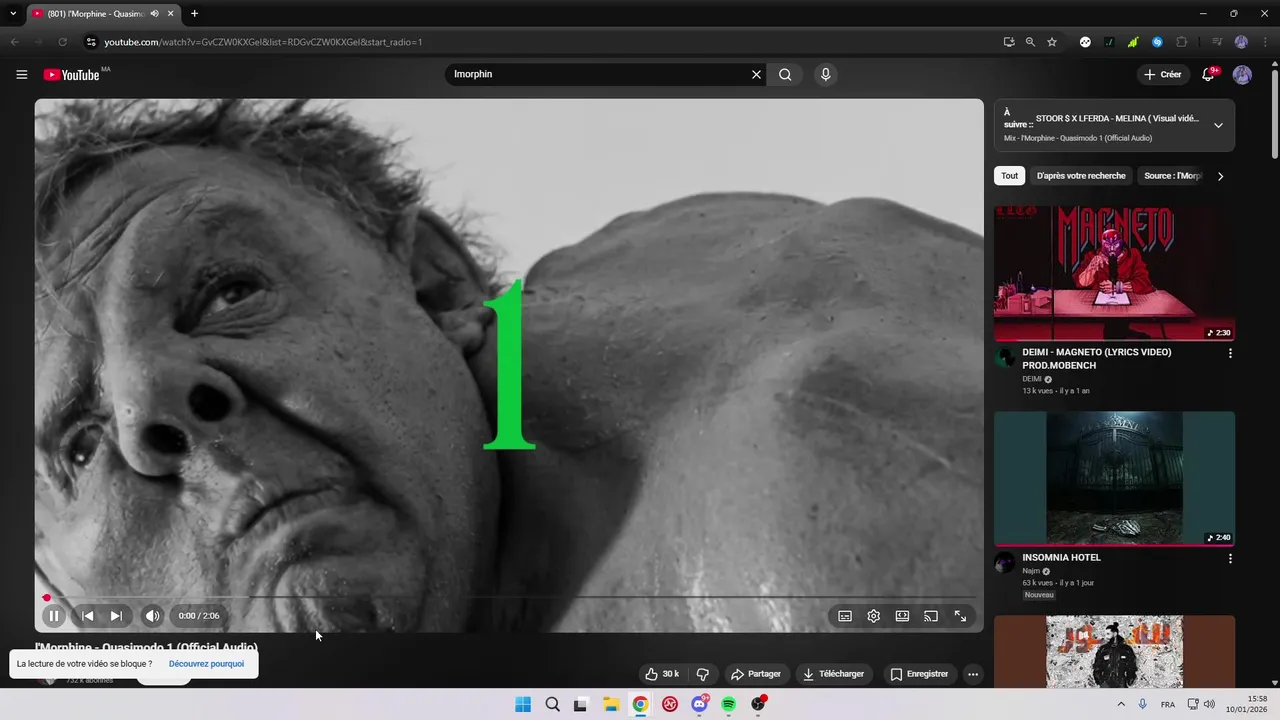Close the l'Morphine YouTube tab
This screenshot has height=720, width=1280.
[171, 14]
